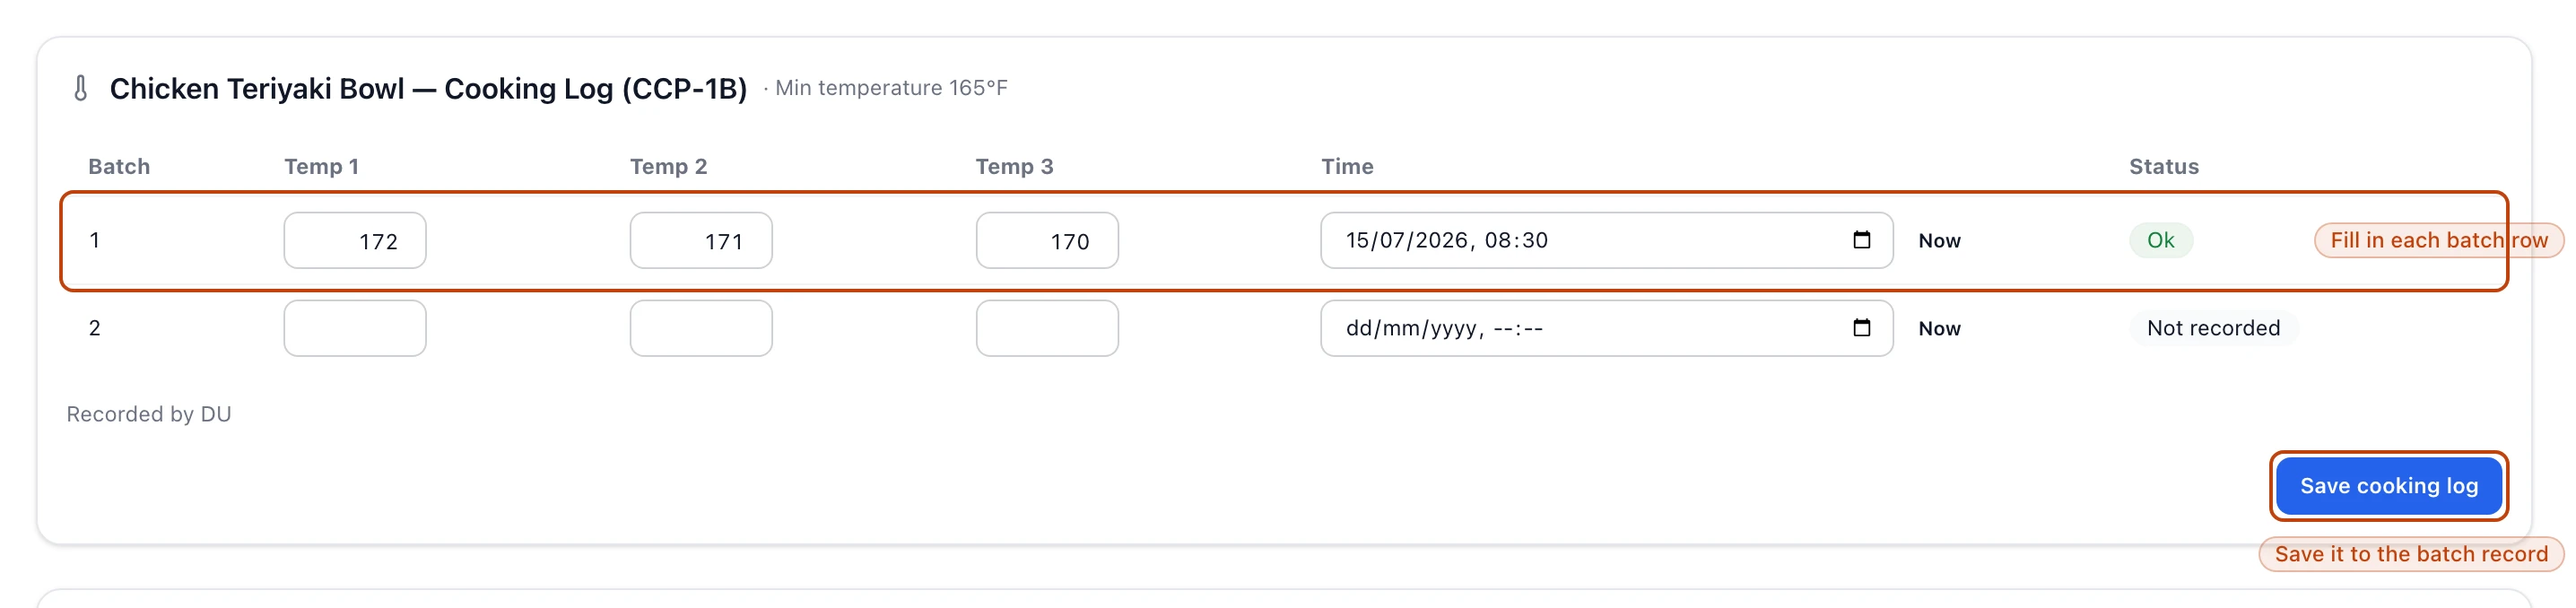Focus the empty batch 2 Temp 3 field
Image resolution: width=2576 pixels, height=608 pixels.
coord(1047,328)
